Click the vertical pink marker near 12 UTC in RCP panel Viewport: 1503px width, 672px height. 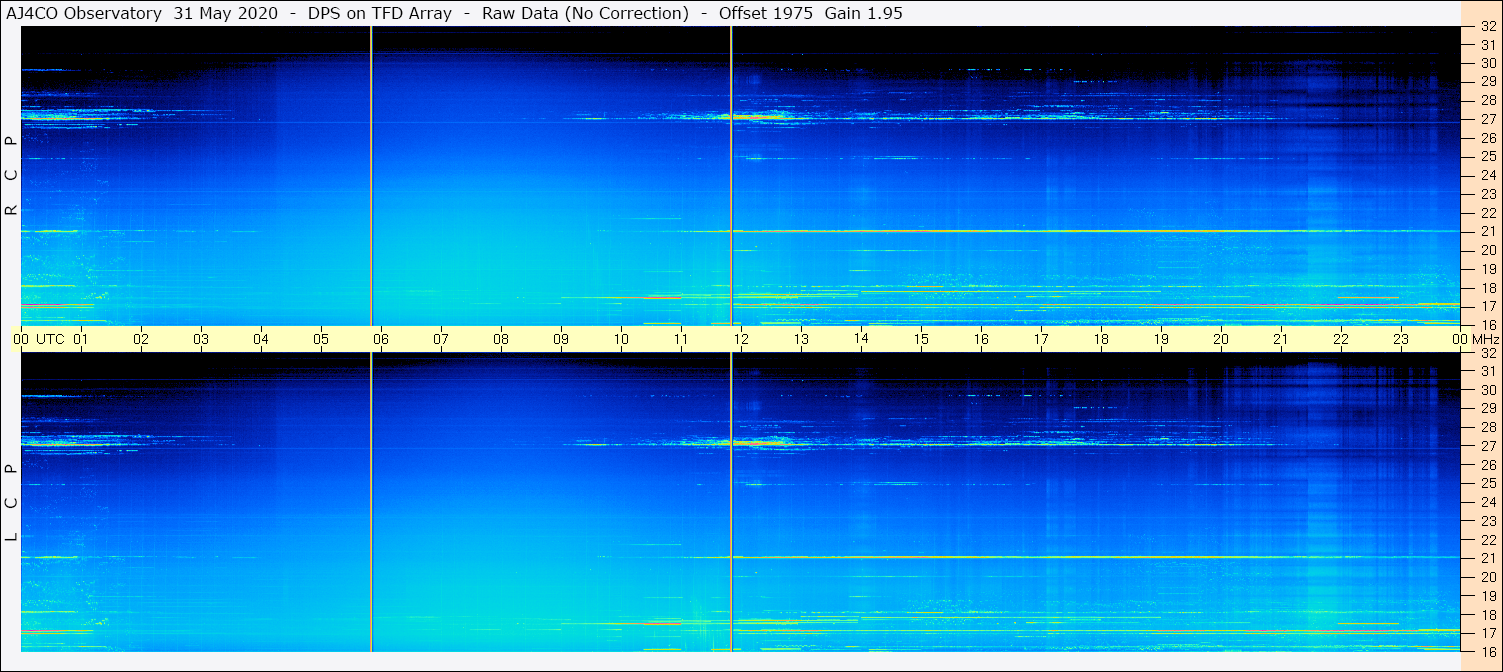(731, 176)
